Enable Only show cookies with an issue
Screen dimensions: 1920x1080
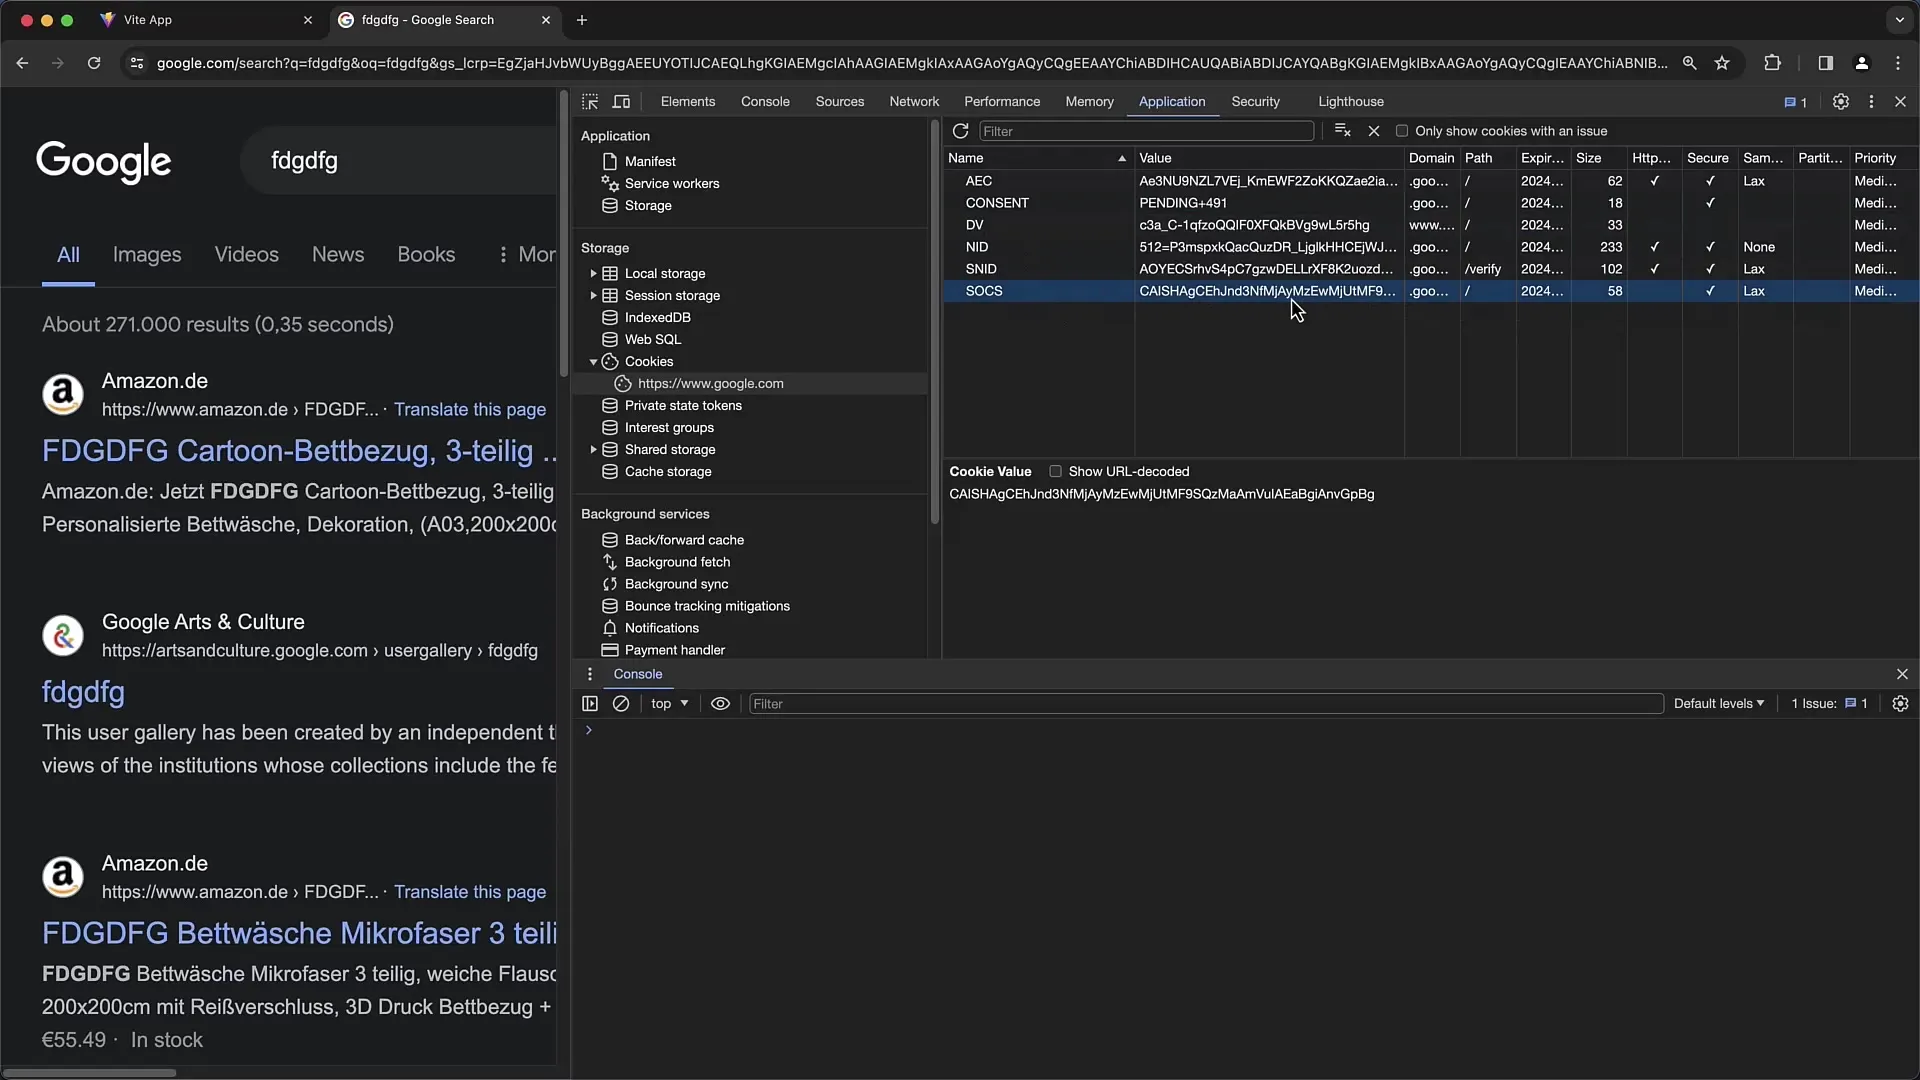point(1402,131)
